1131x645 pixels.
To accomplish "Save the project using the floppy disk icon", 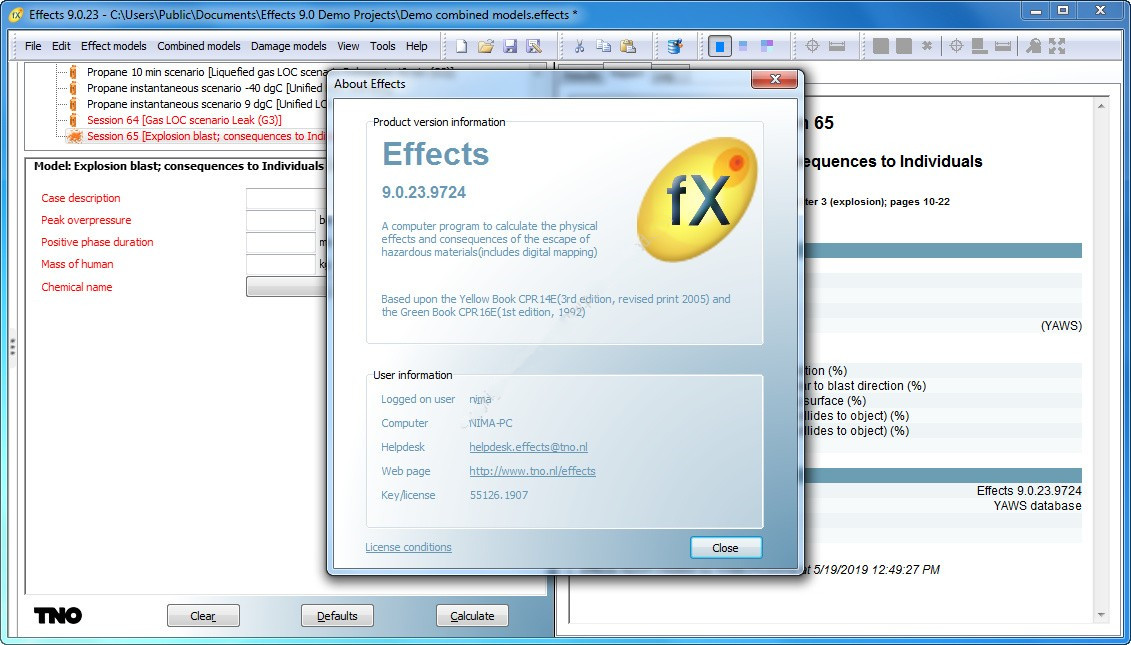I will (x=510, y=46).
